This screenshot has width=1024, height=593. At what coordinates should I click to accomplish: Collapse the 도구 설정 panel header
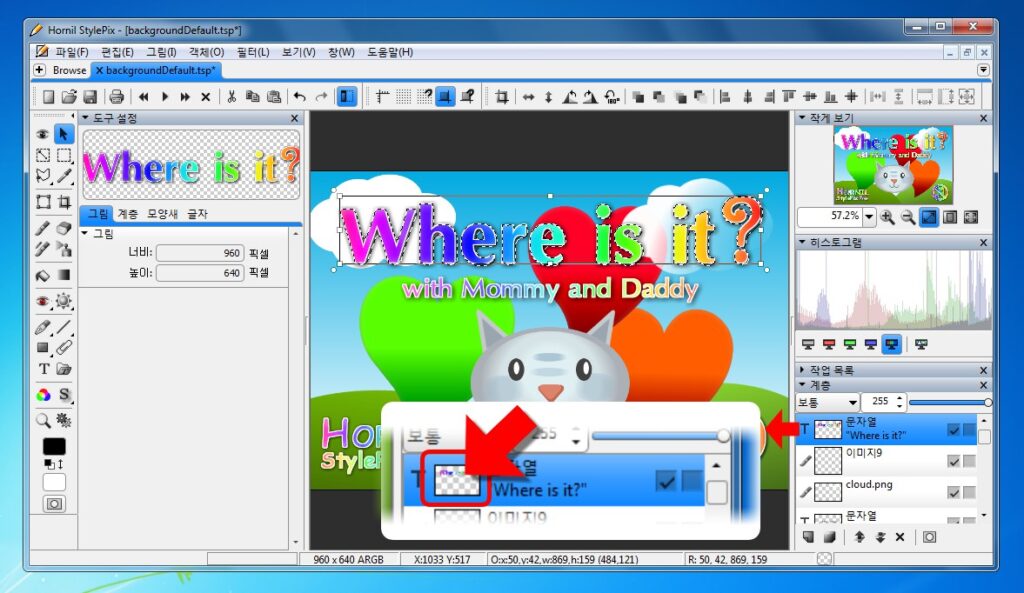85,118
